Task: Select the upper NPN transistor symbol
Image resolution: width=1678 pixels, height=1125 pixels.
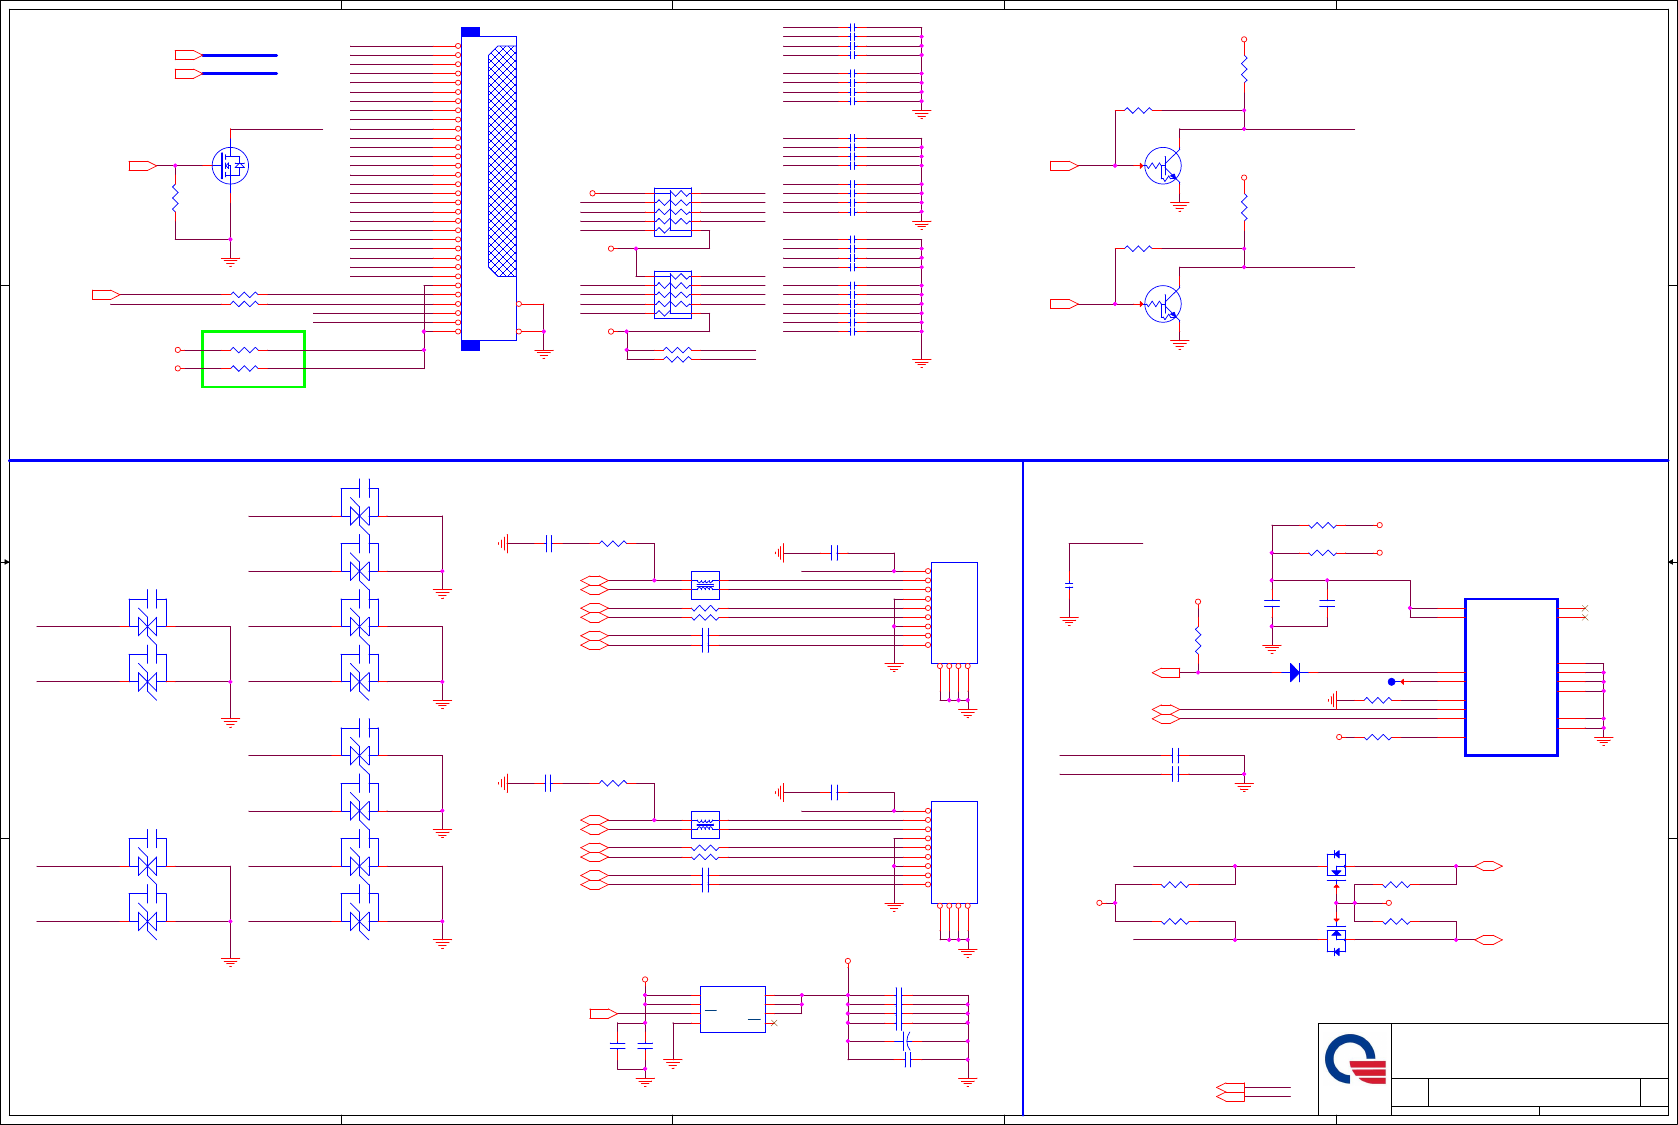Action: click(1163, 166)
